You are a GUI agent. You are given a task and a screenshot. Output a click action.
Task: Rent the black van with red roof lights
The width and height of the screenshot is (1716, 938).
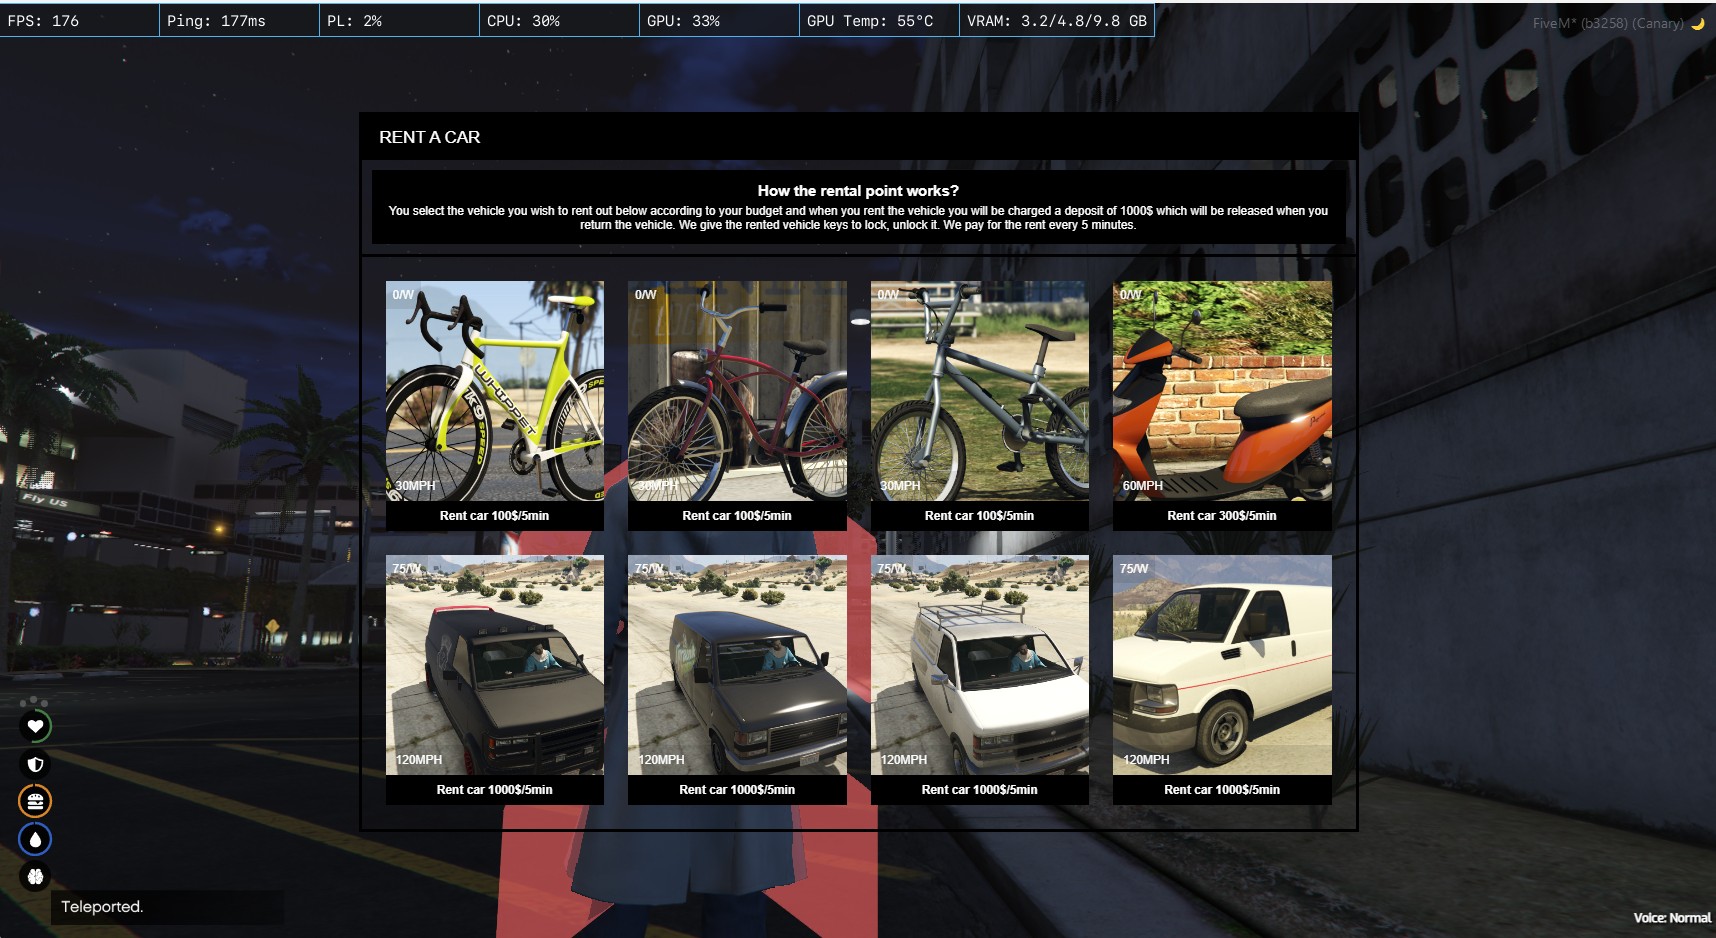[x=495, y=790]
